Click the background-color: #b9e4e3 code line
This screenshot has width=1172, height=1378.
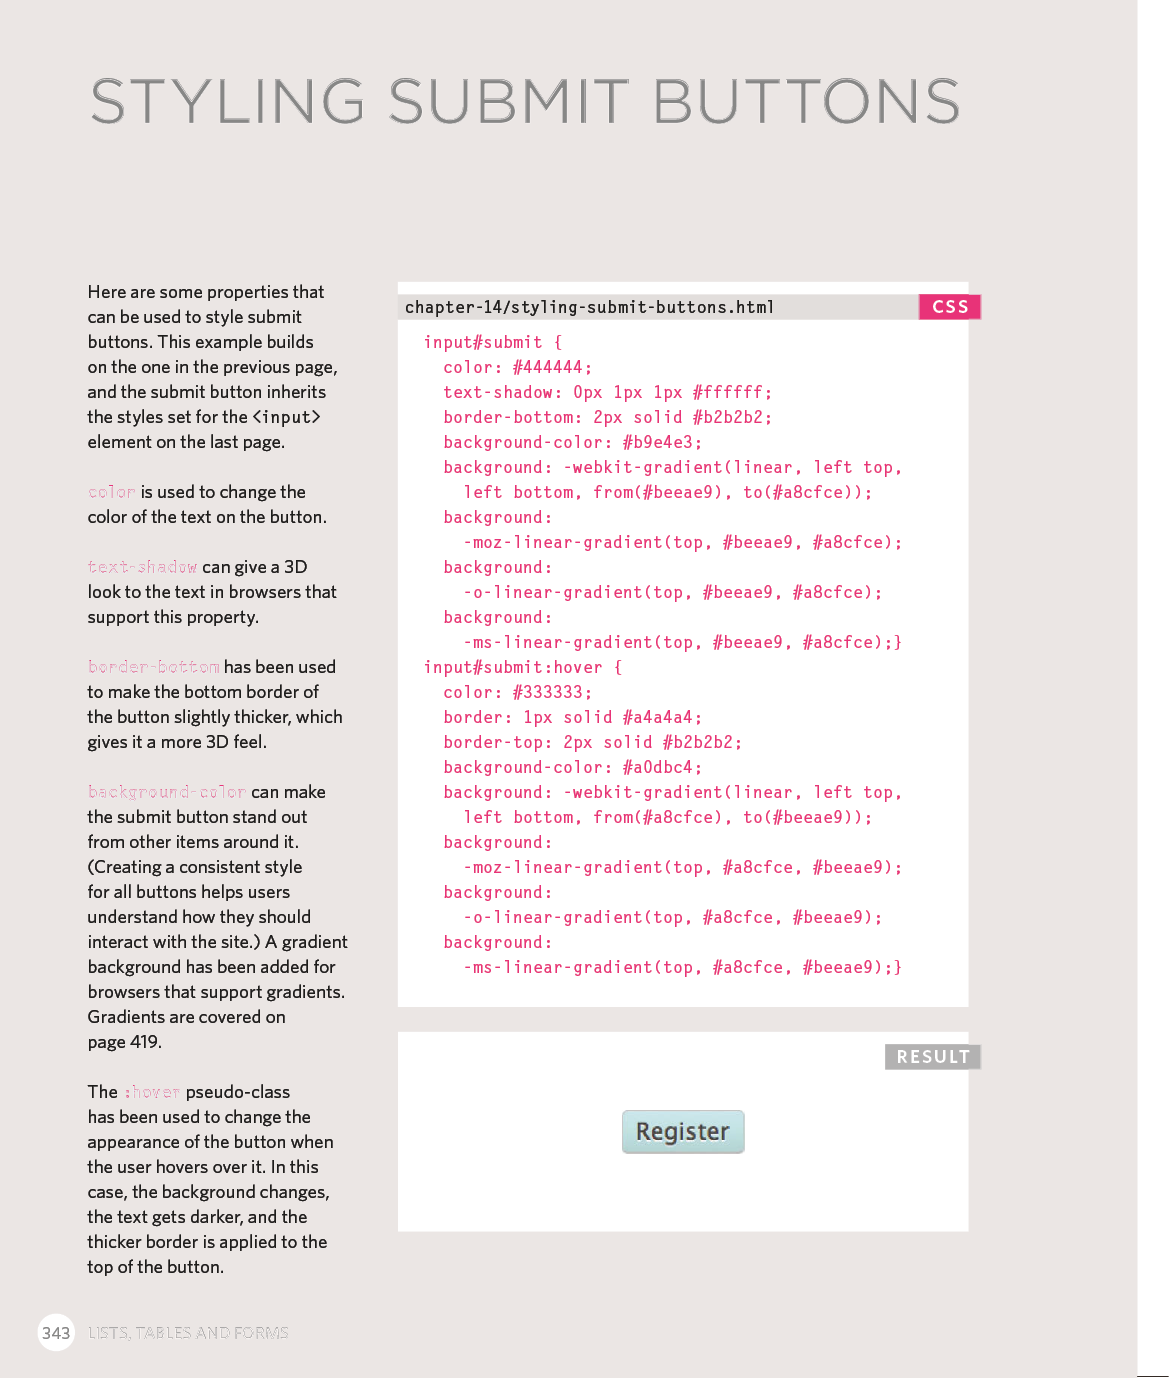pyautogui.click(x=572, y=442)
